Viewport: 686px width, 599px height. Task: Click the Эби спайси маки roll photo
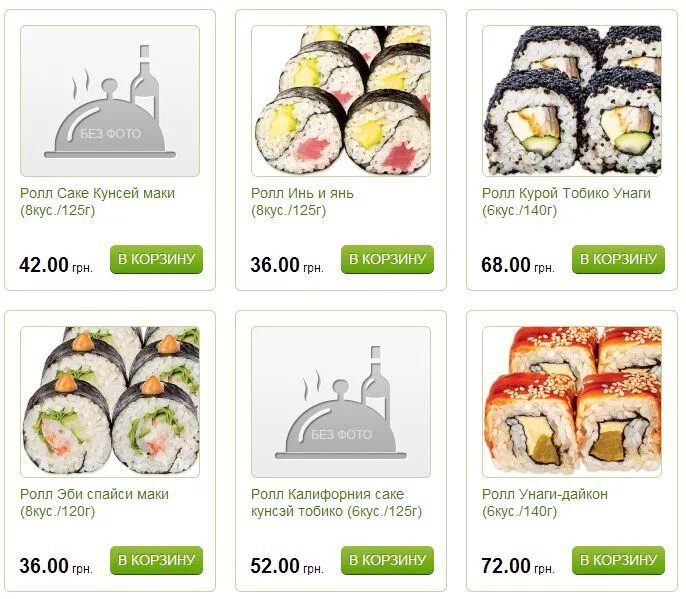click(110, 402)
